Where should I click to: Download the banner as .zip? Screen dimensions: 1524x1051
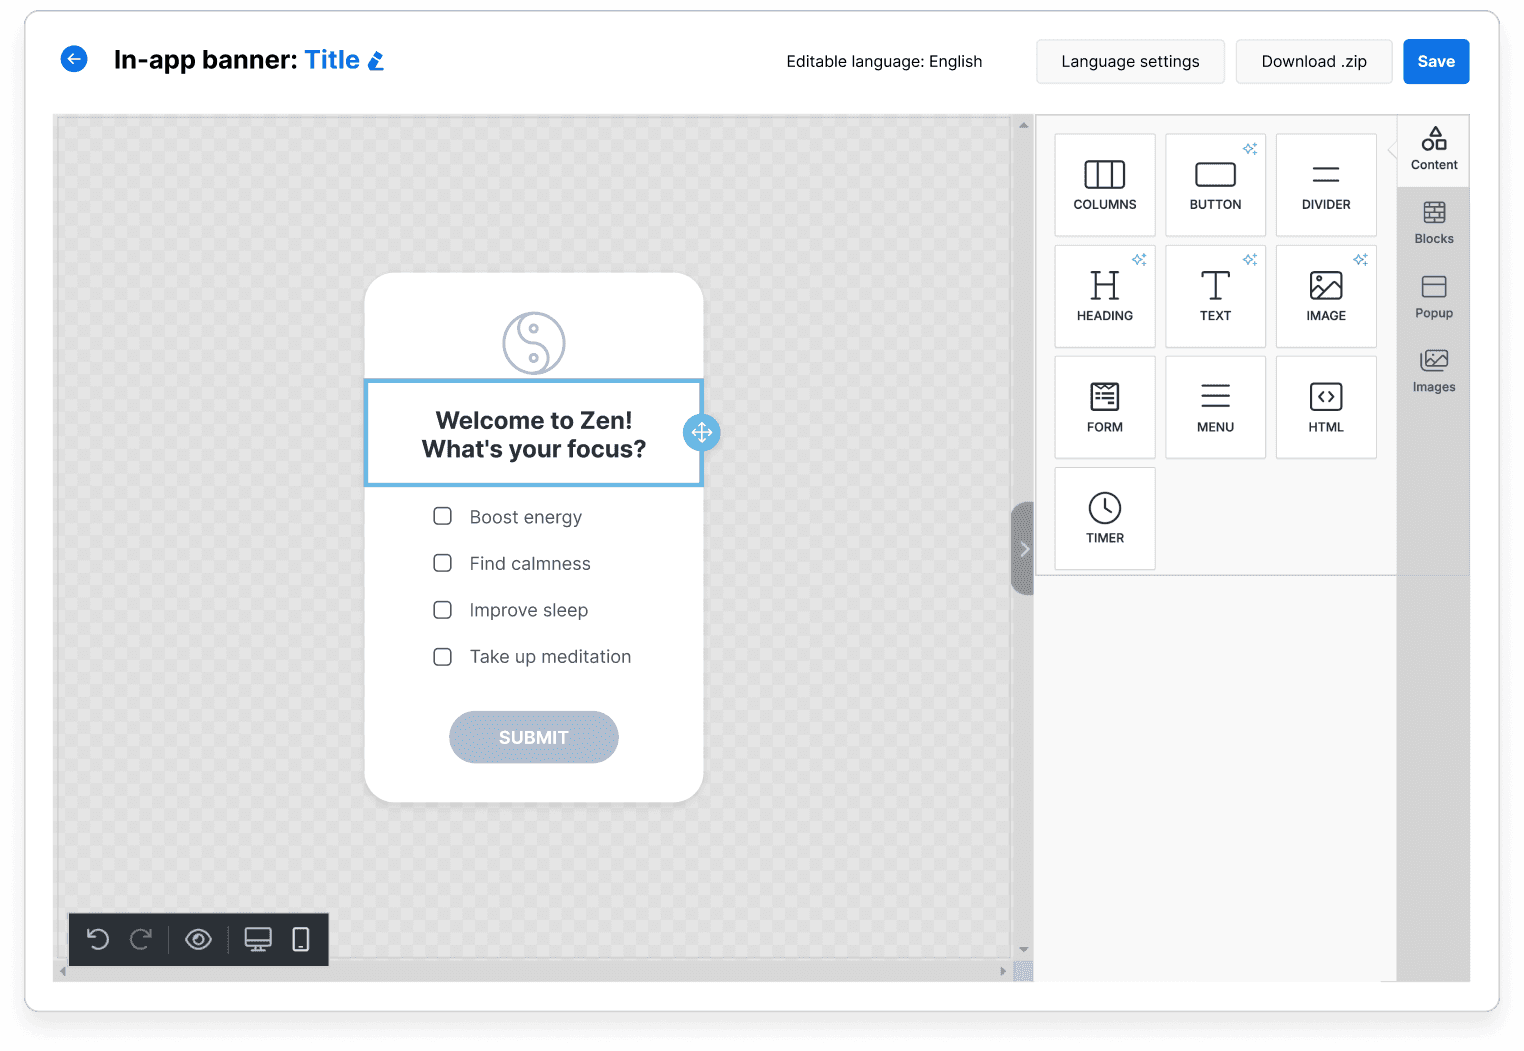[1313, 61]
